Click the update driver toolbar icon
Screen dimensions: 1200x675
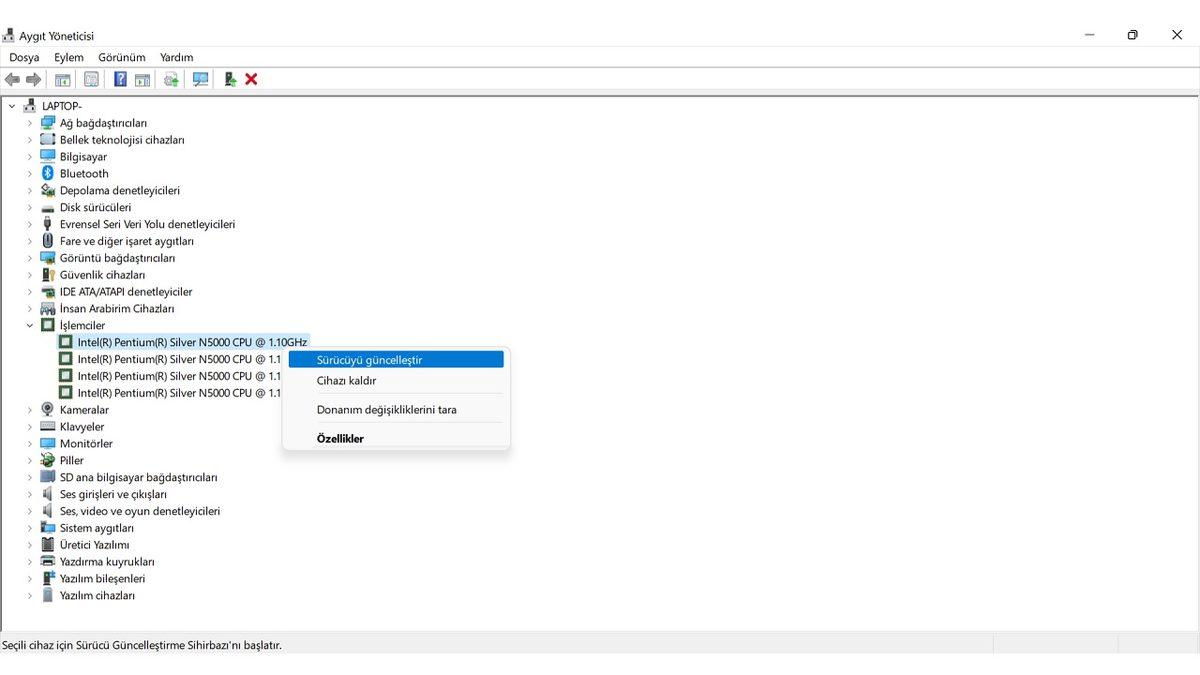(171, 79)
